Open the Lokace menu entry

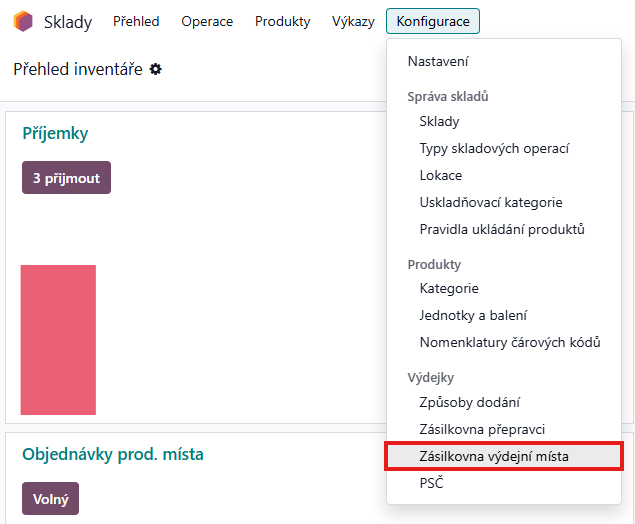tap(441, 176)
